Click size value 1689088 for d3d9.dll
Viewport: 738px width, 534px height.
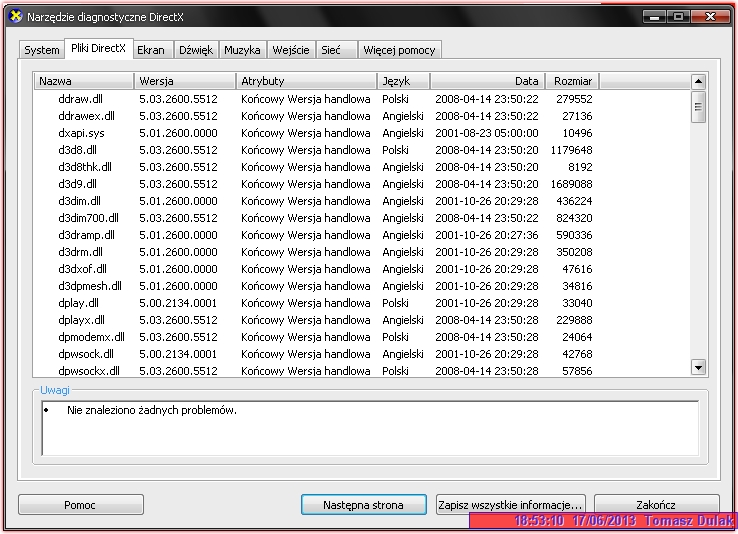(x=571, y=184)
